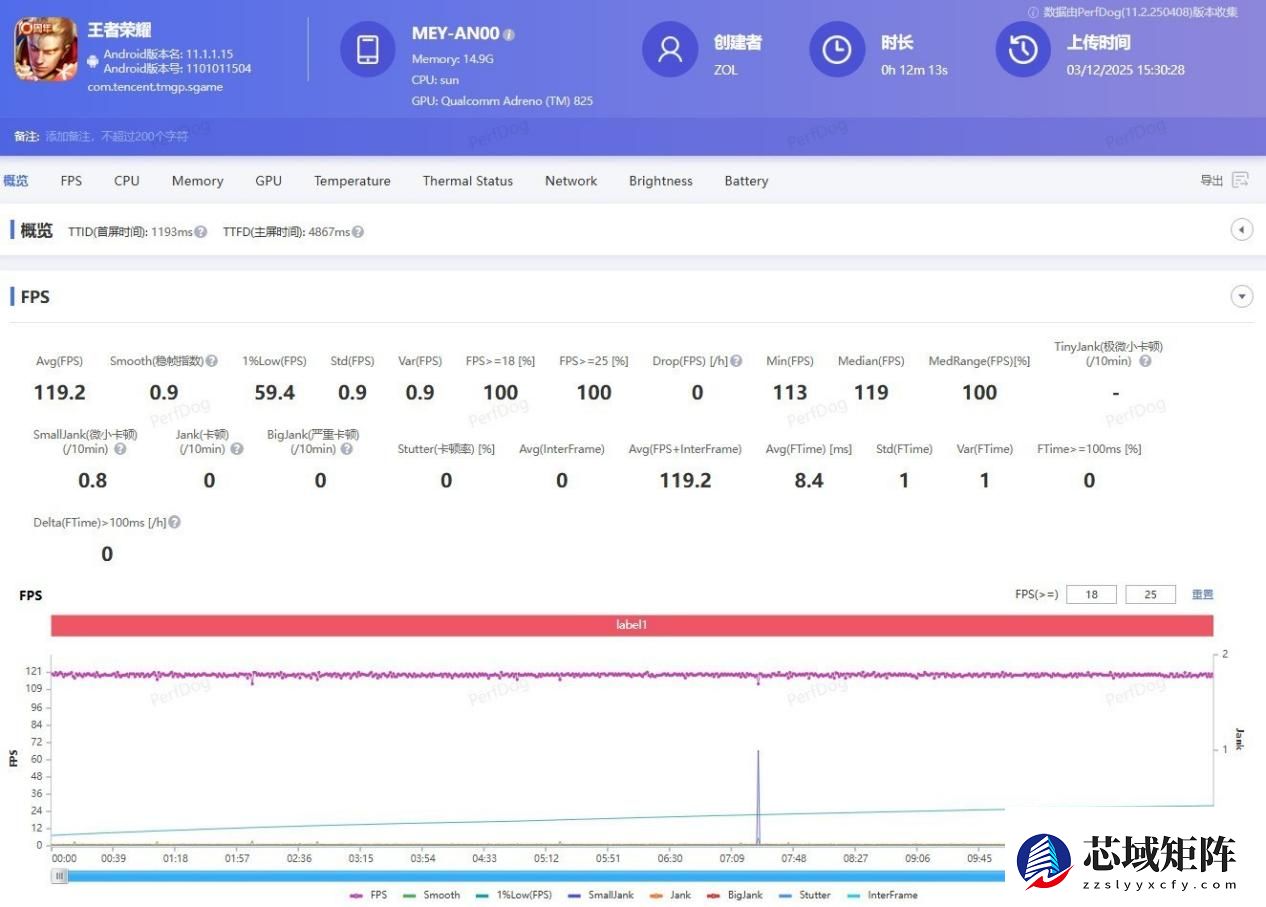Click the info icon beside MEY-AN00
The height and width of the screenshot is (907, 1266).
(x=509, y=35)
